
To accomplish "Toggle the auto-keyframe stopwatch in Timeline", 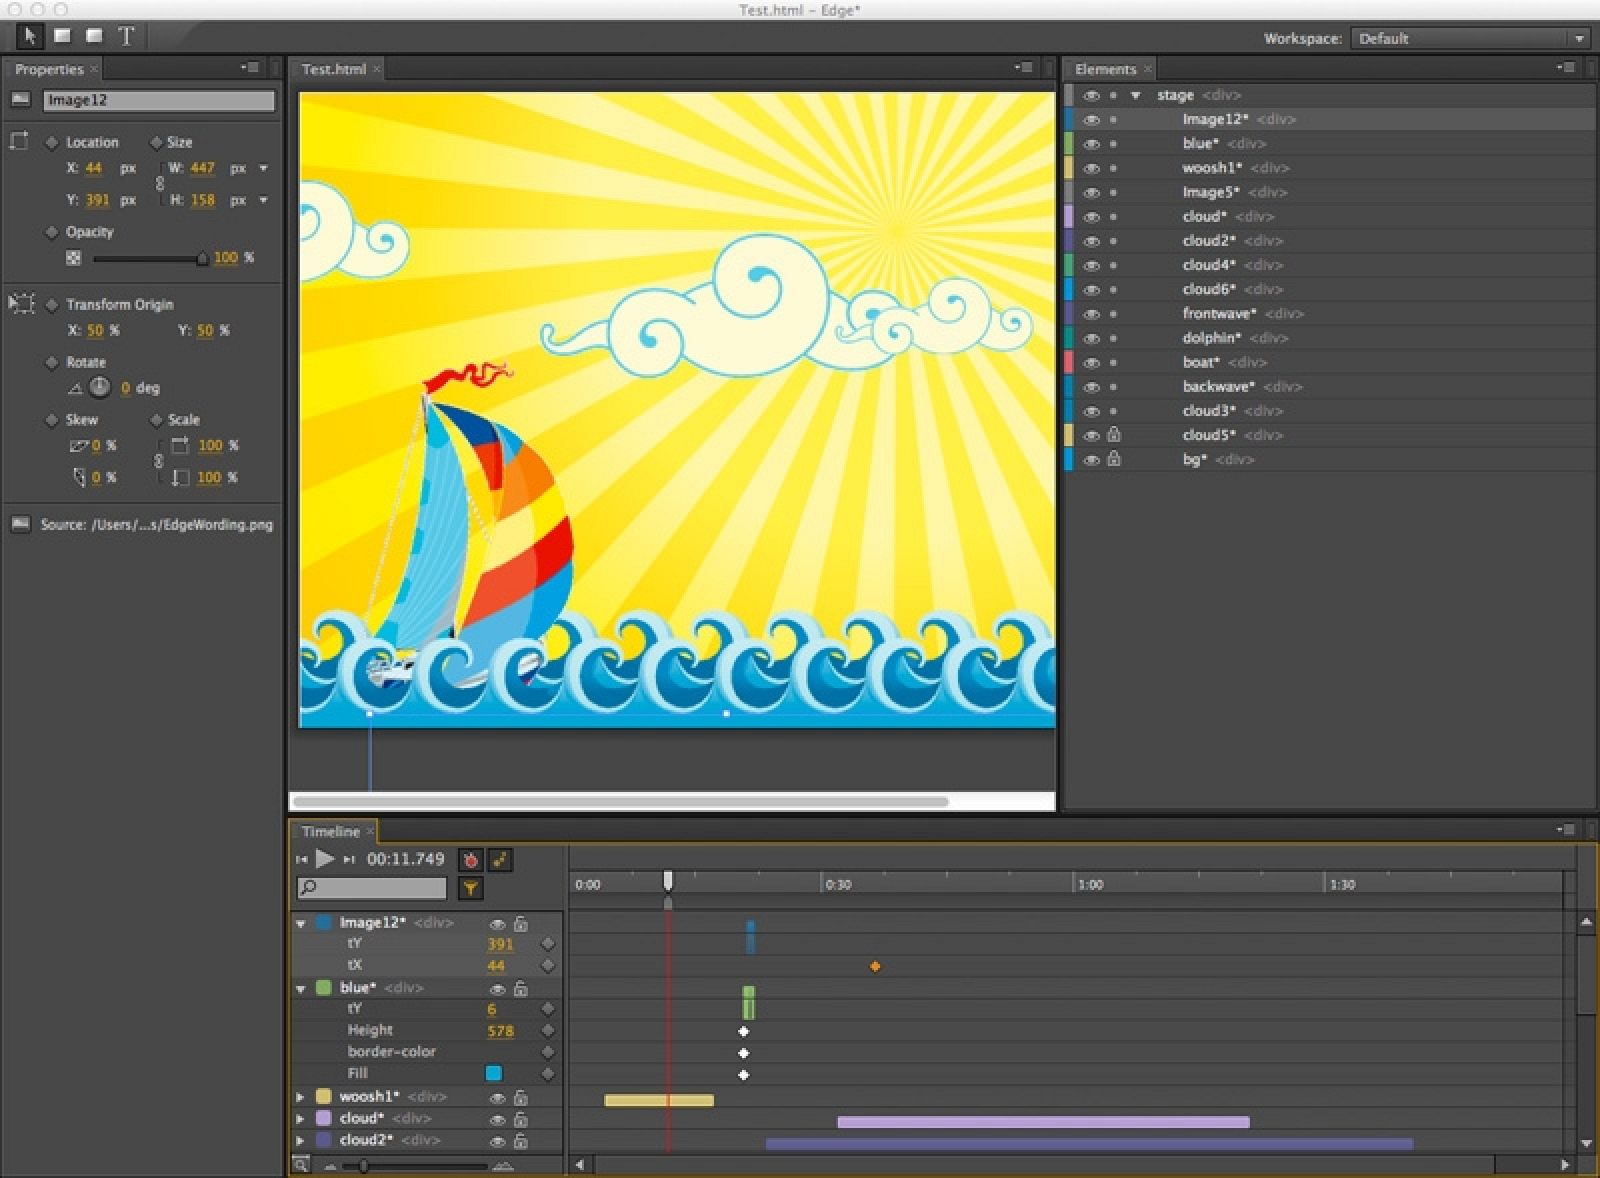I will pyautogui.click(x=469, y=858).
